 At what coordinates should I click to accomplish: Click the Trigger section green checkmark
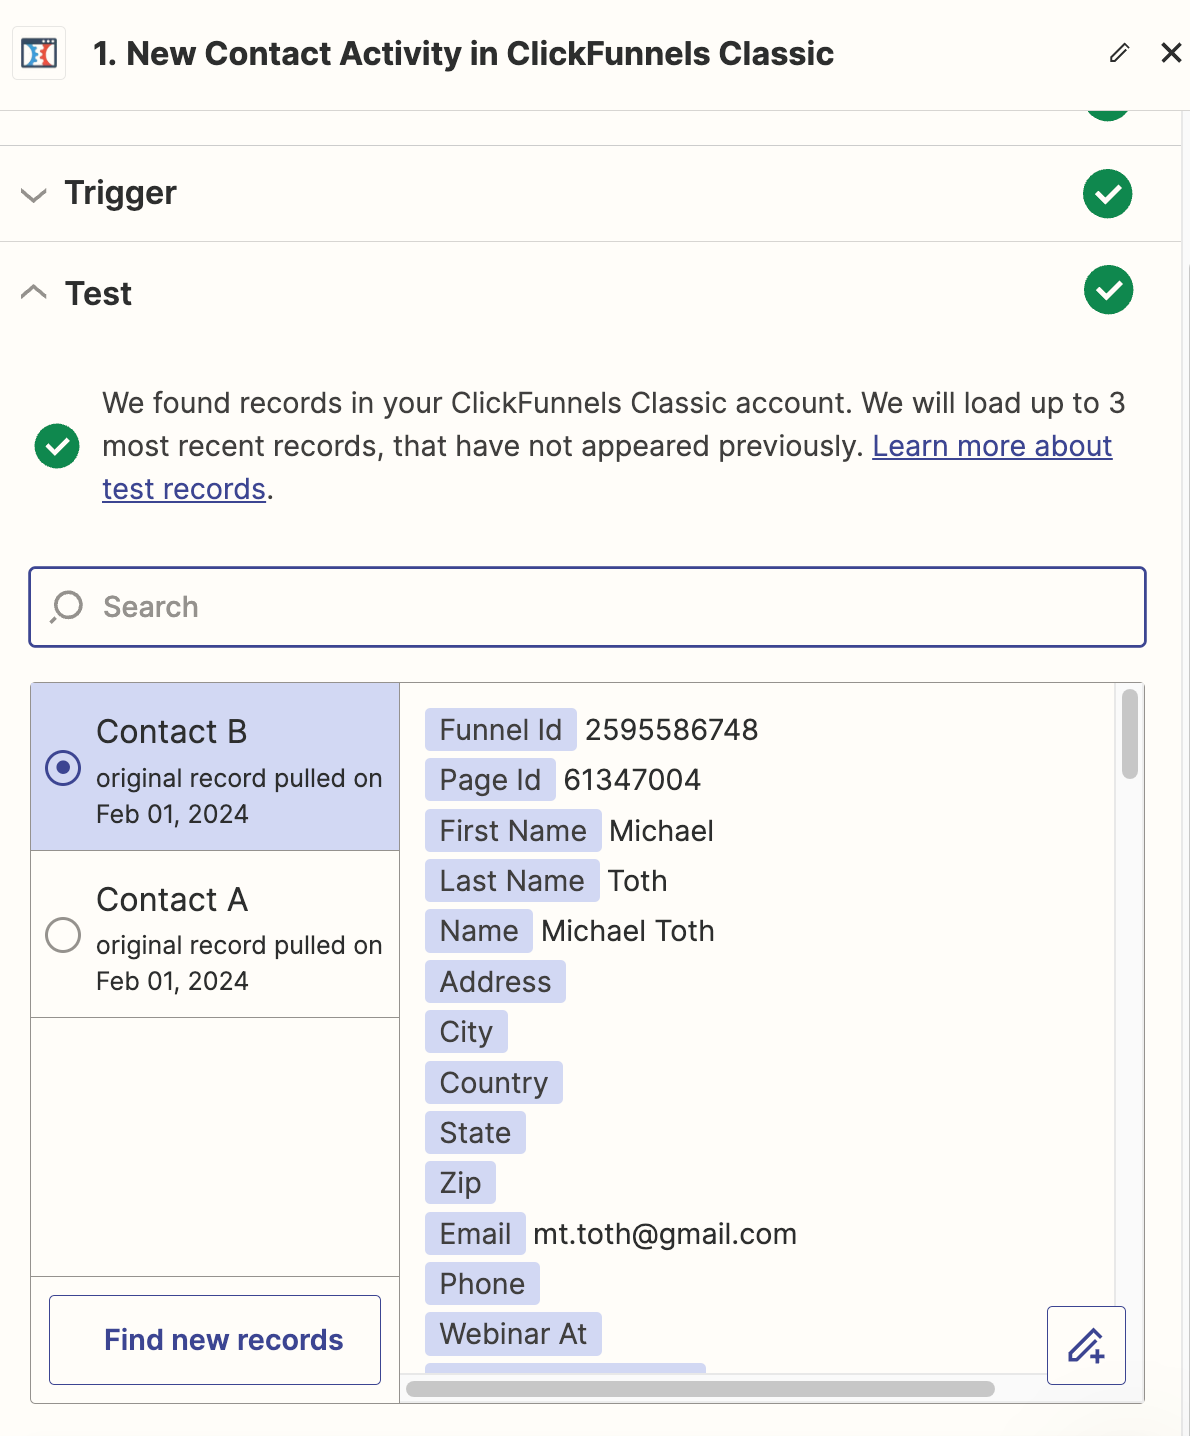(1108, 193)
